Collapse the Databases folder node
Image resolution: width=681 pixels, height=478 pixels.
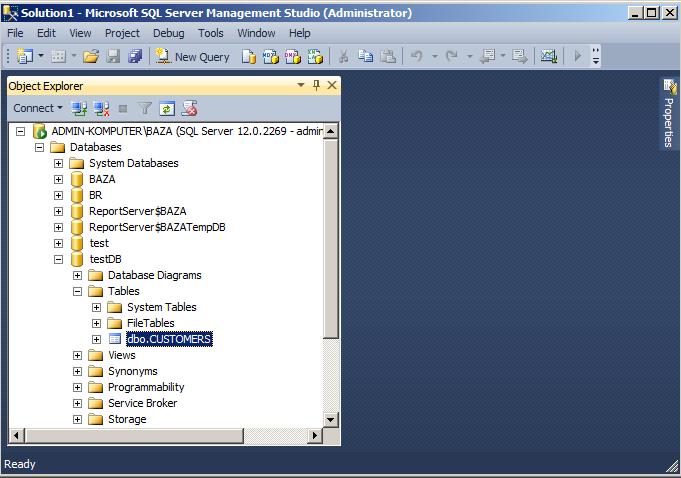[40, 147]
